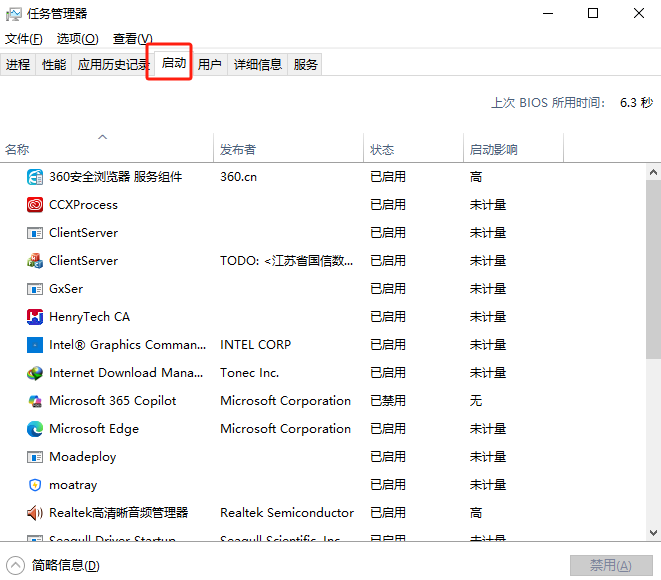The image size is (661, 580).
Task: Select the Realtek speaker icon
Action: (x=35, y=513)
